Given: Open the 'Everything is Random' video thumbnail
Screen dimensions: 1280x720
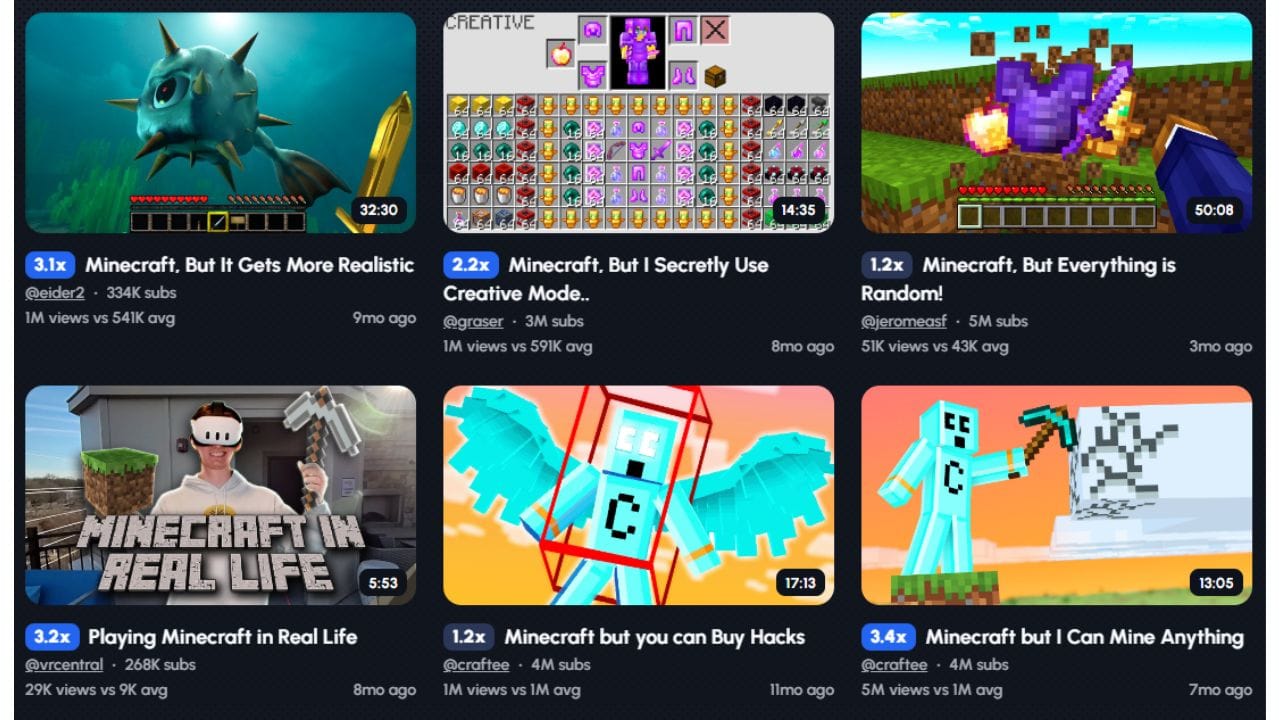Looking at the screenshot, I should click(x=1056, y=123).
